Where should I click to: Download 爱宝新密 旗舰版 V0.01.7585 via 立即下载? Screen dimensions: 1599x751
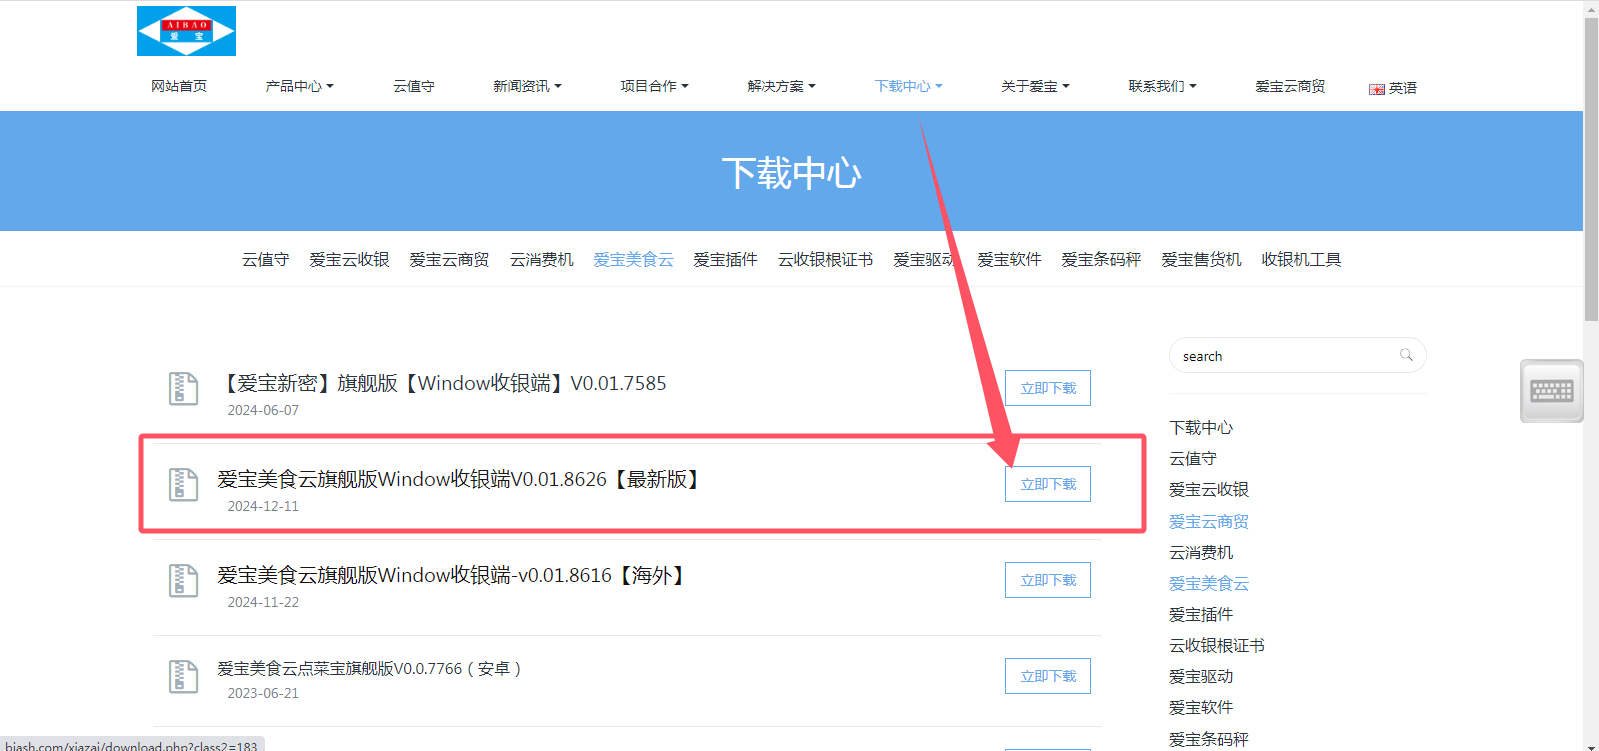[1048, 388]
